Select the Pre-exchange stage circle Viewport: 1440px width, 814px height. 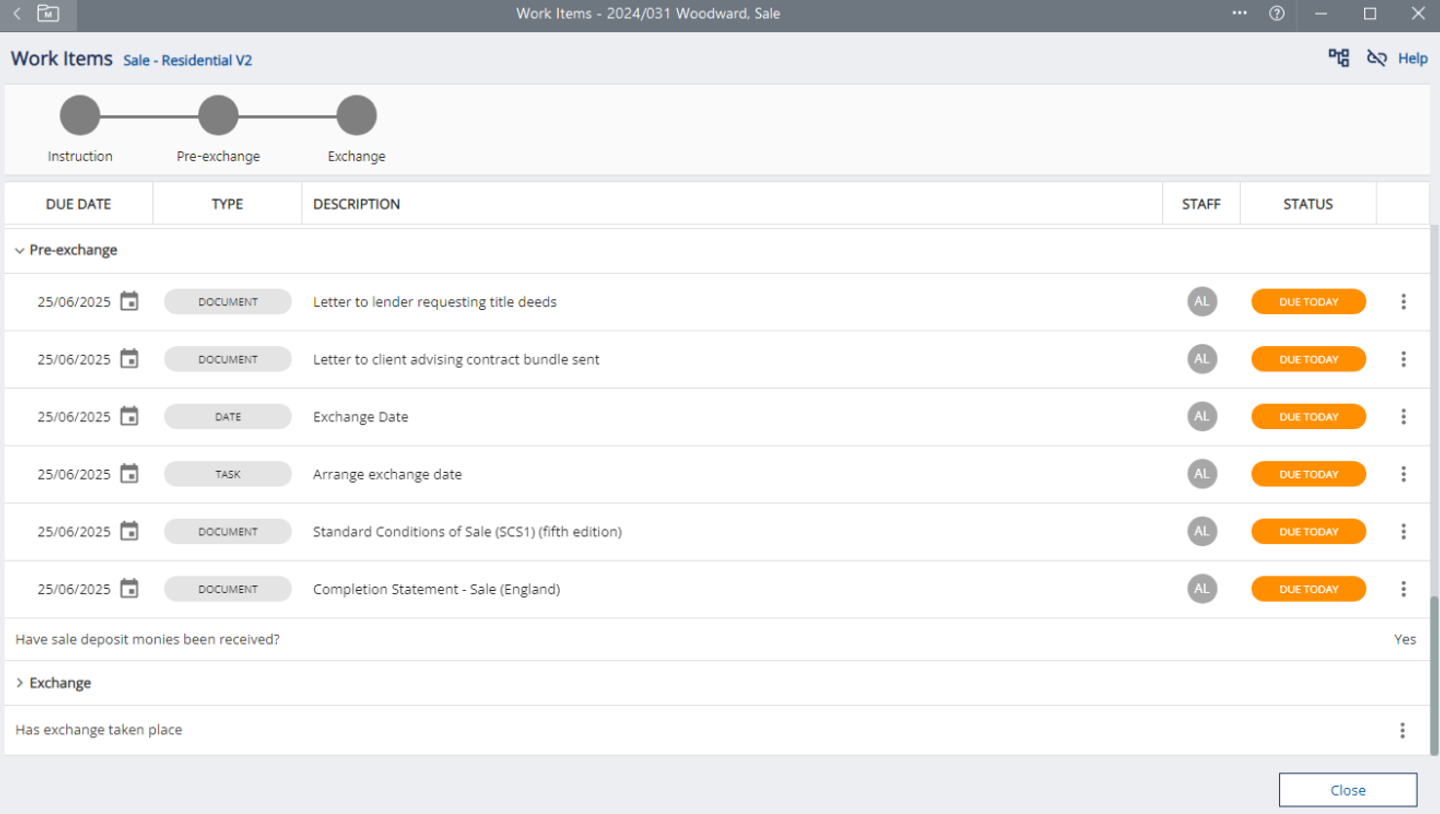click(x=218, y=116)
